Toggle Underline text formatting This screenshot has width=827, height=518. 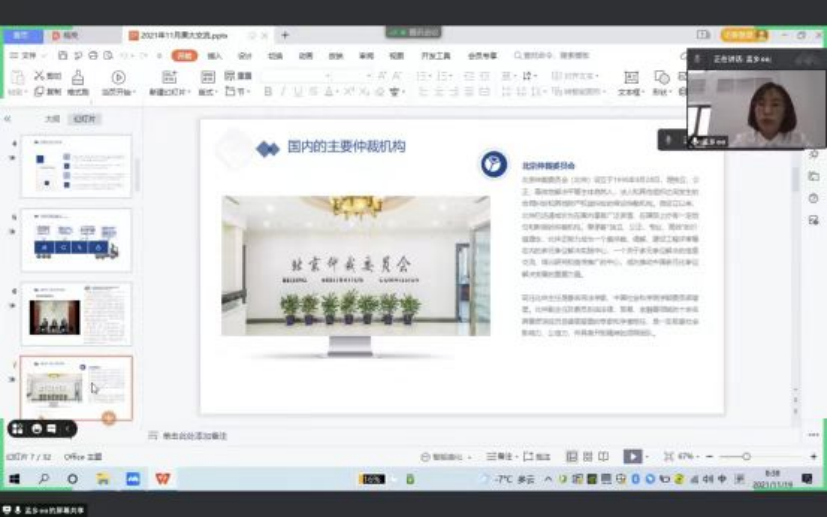point(299,92)
